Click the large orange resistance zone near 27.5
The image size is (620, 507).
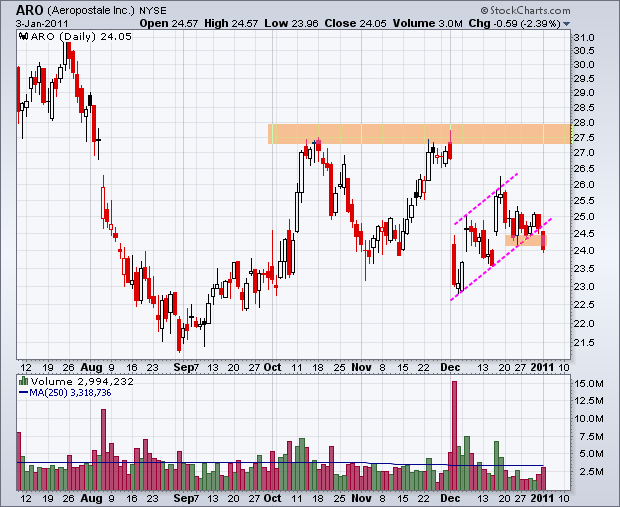point(420,134)
